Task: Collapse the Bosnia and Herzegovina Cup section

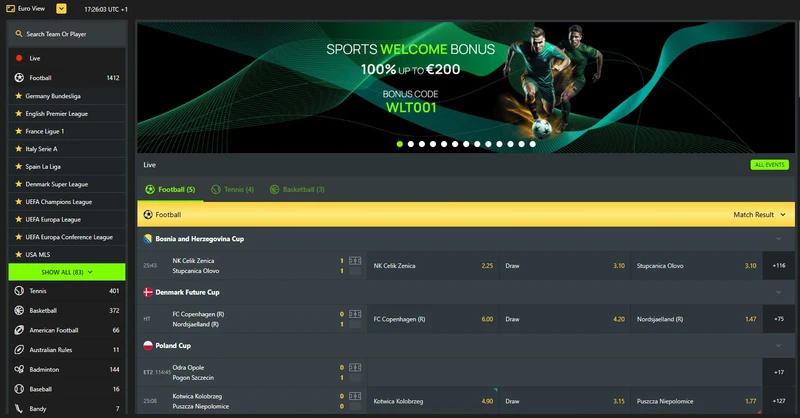Action: (779, 239)
